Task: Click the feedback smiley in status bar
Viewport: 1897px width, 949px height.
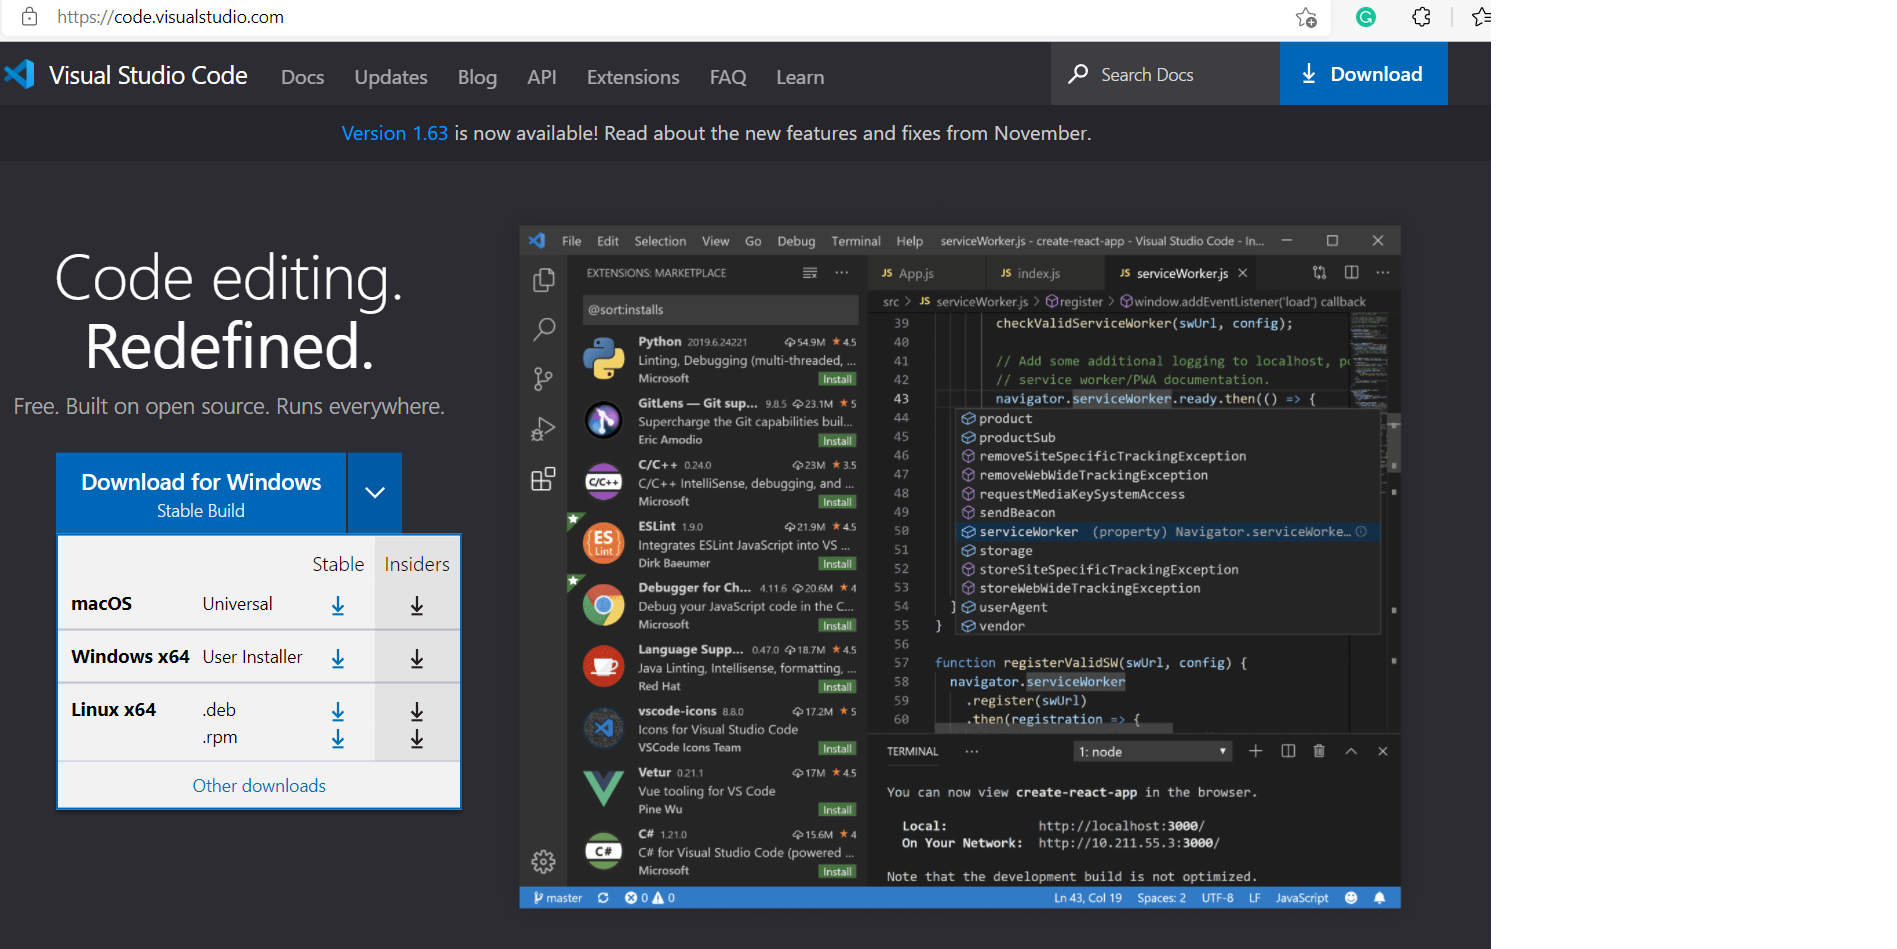Action: coord(1351,898)
